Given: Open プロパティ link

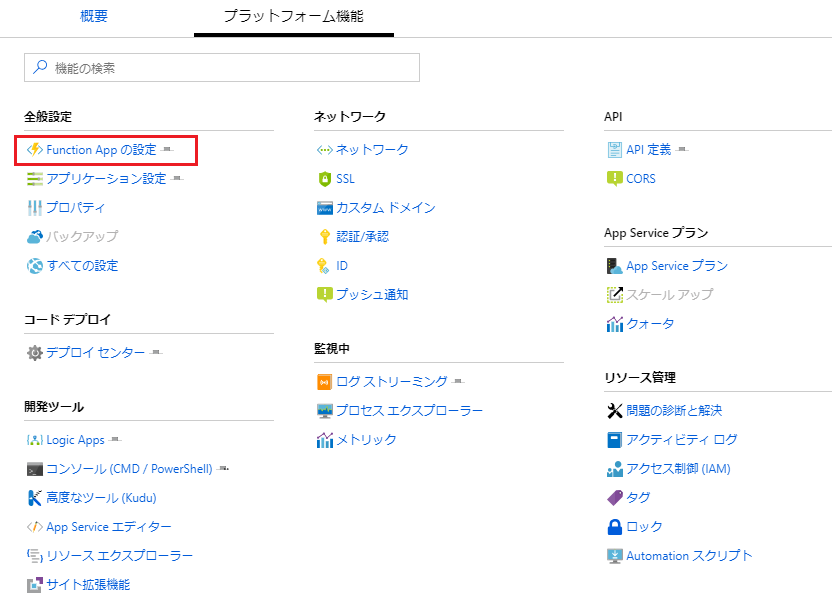Looking at the screenshot, I should (x=75, y=207).
